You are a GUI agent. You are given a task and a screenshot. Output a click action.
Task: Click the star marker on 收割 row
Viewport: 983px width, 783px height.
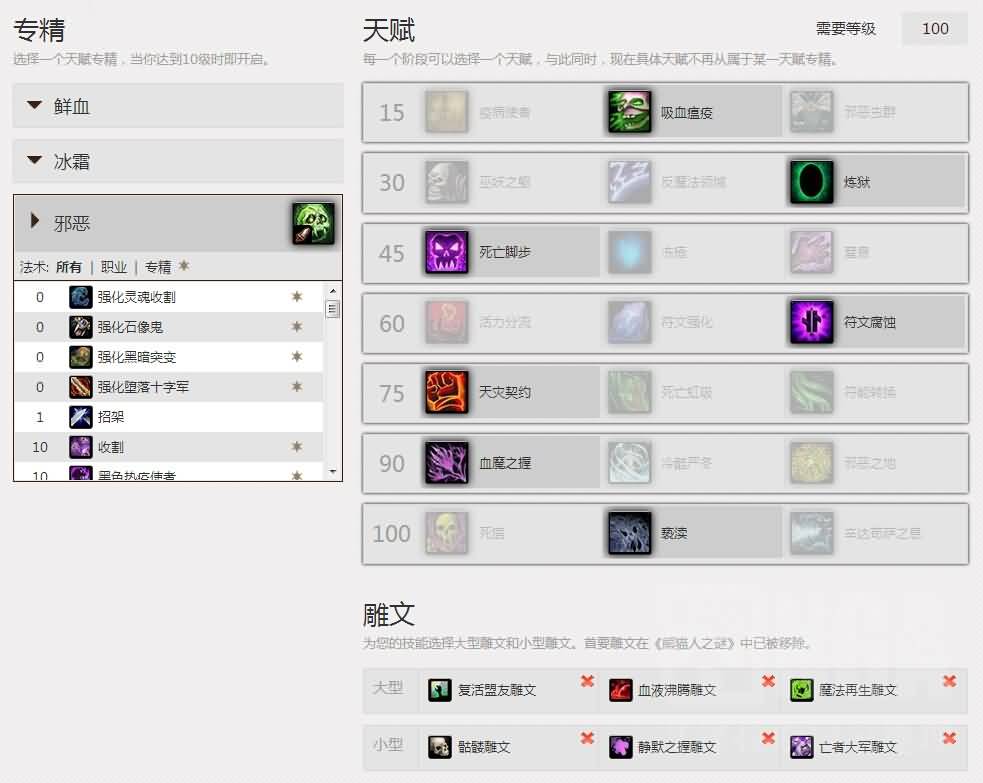pos(297,446)
